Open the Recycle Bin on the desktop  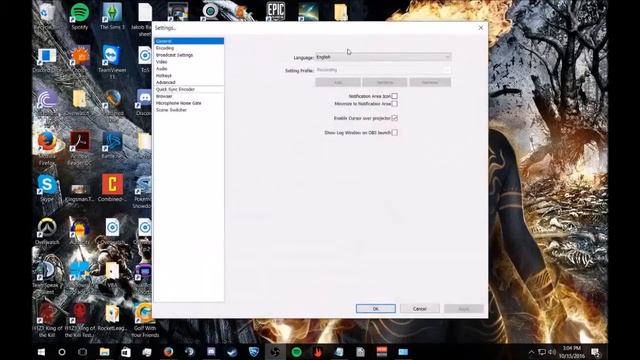[x=46, y=16]
